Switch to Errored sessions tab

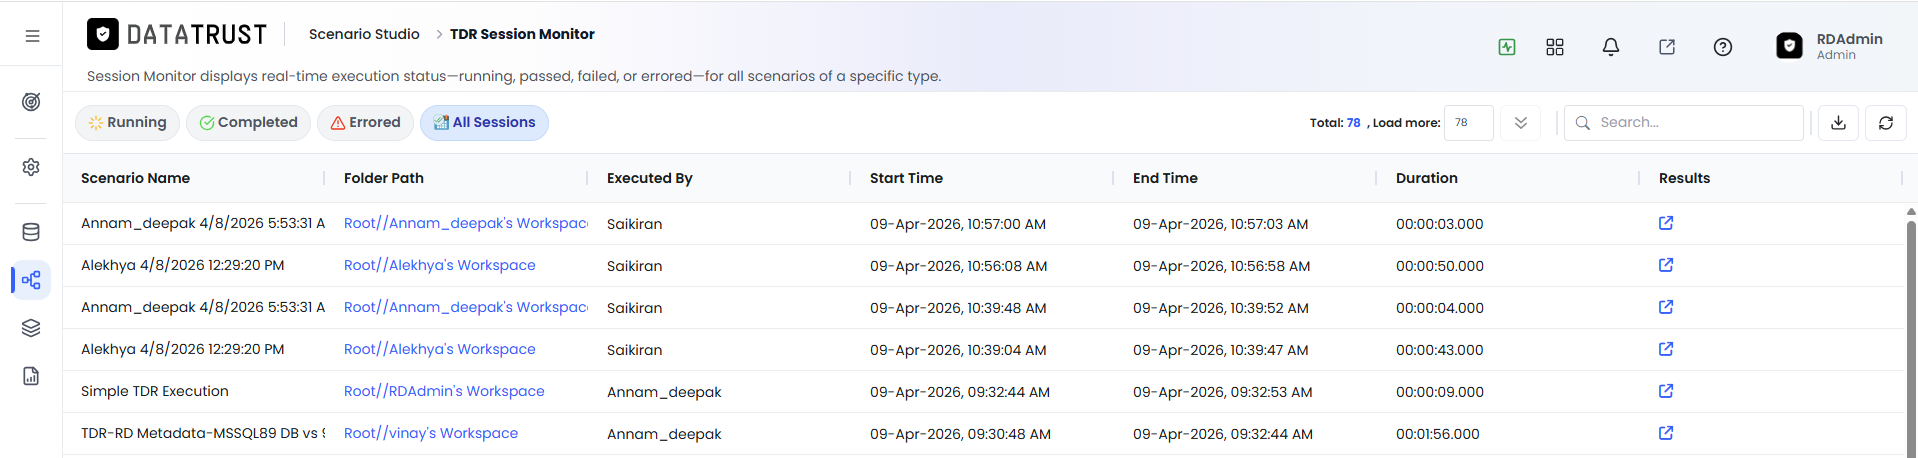pos(365,123)
